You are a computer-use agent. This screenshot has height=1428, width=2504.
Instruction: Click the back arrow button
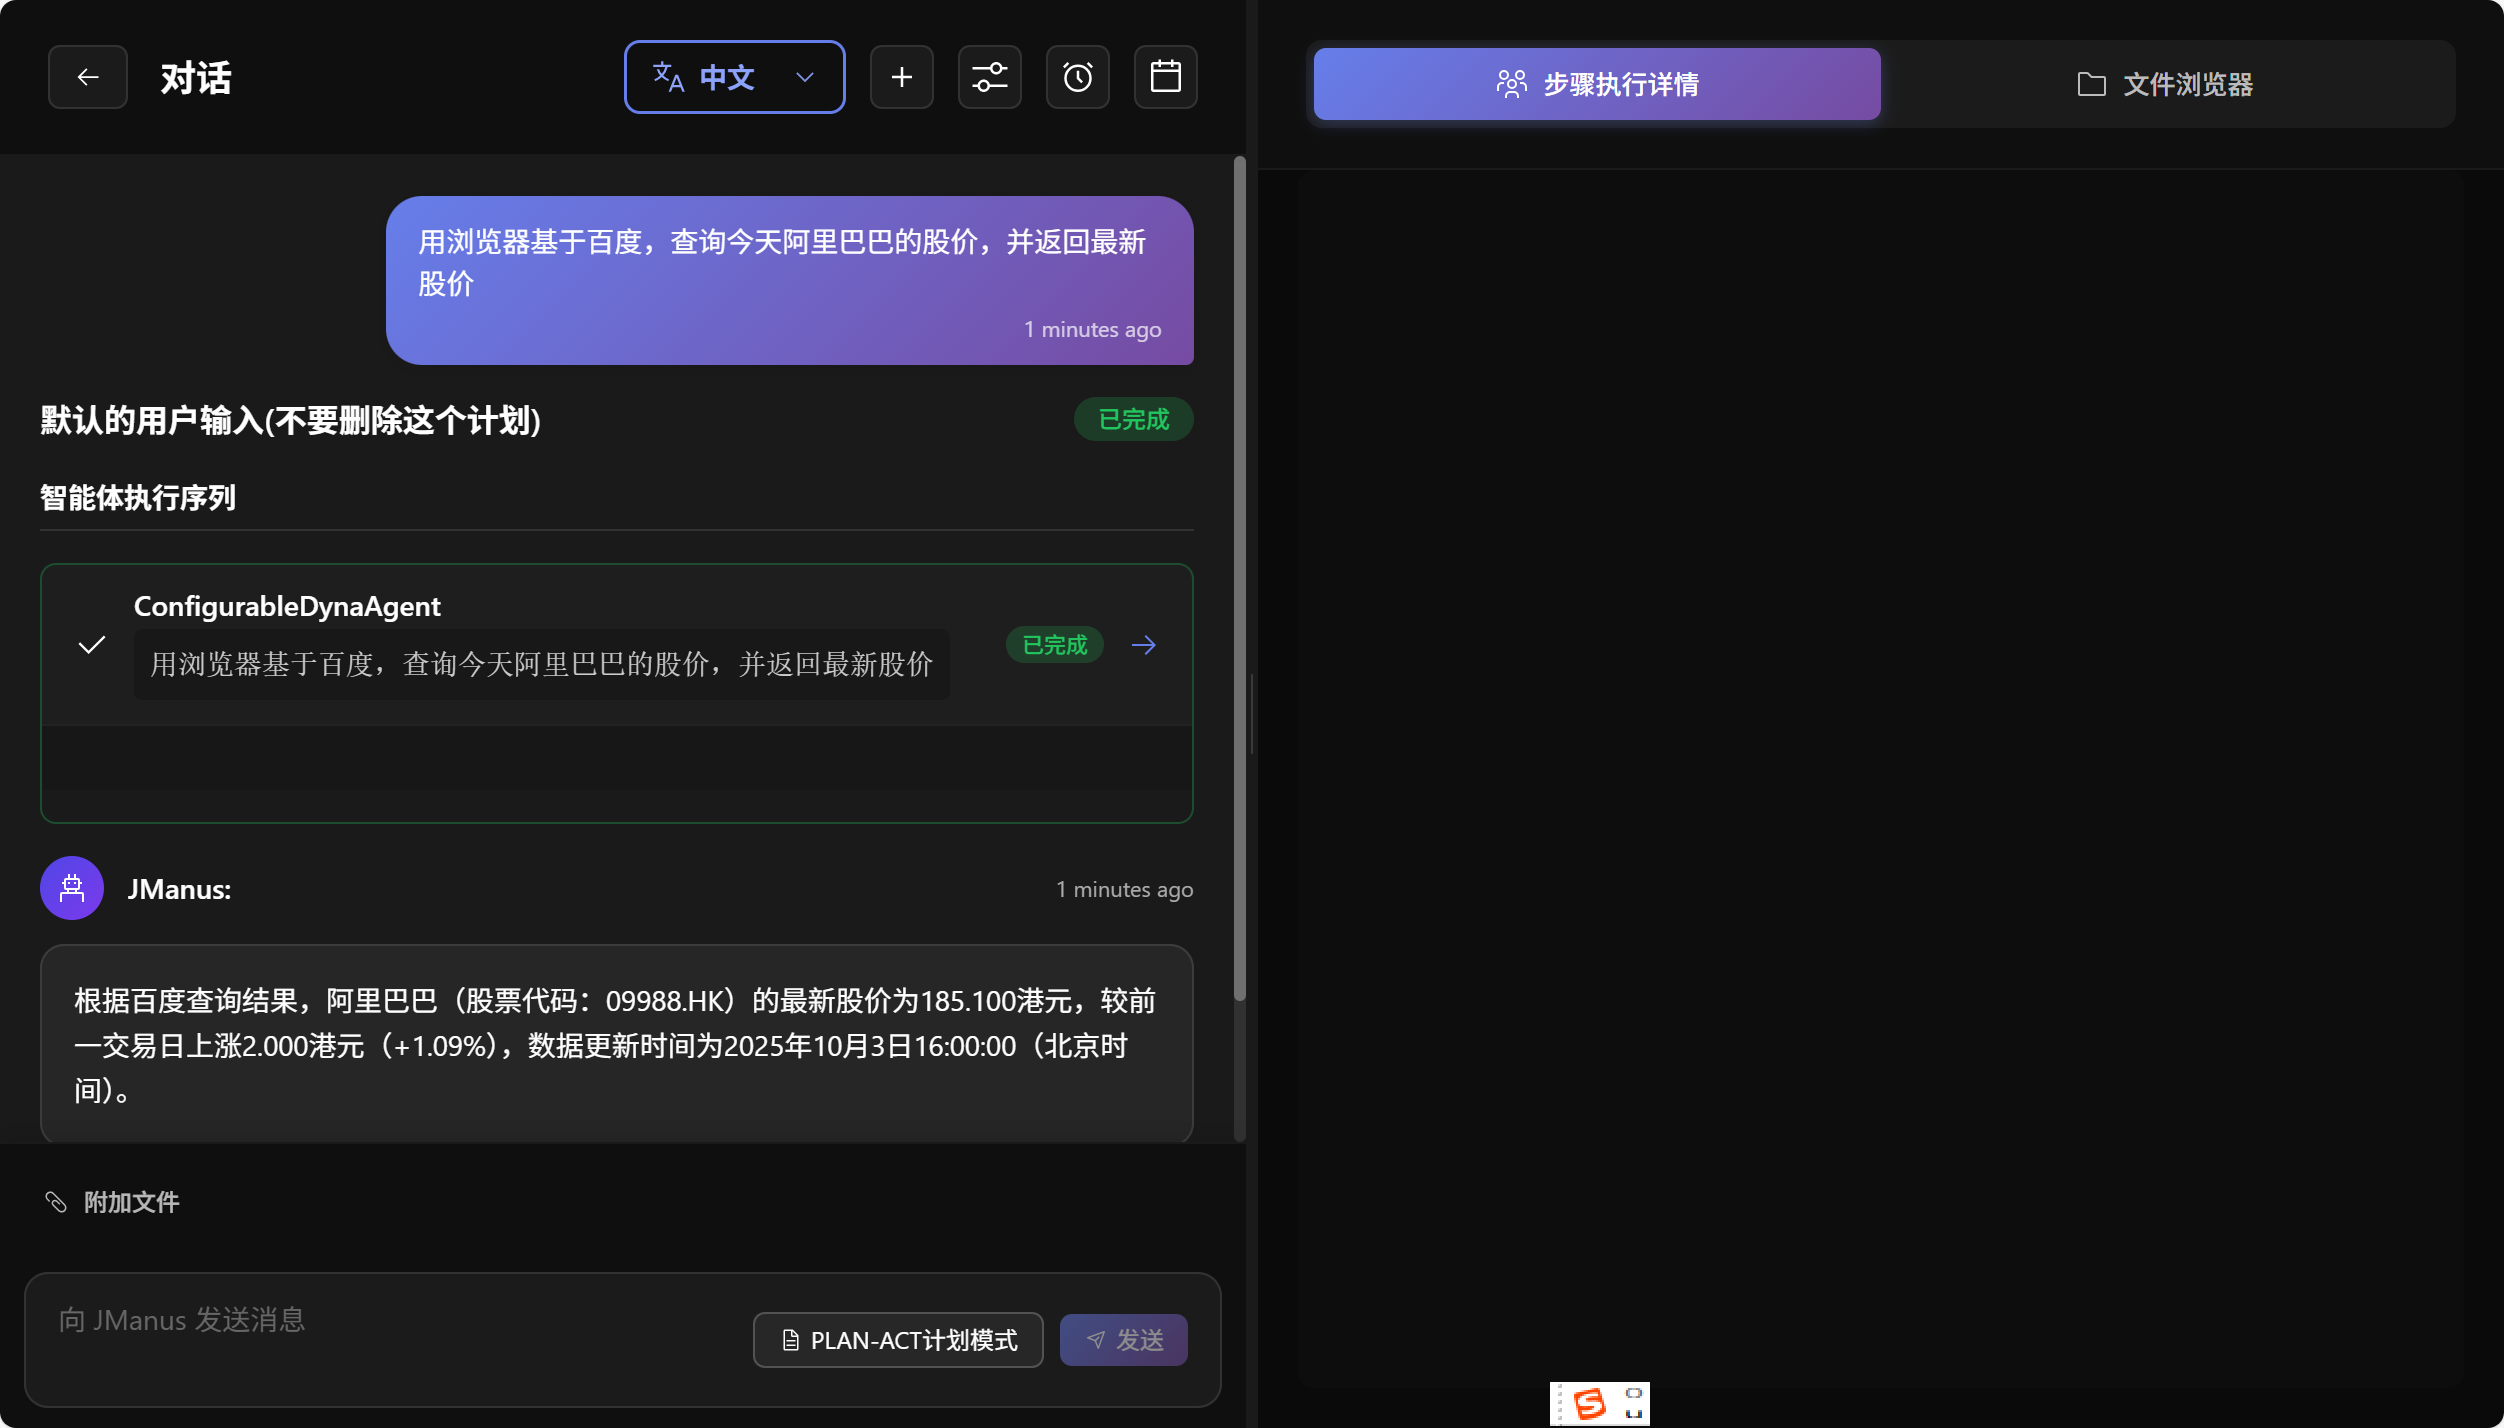[88, 77]
